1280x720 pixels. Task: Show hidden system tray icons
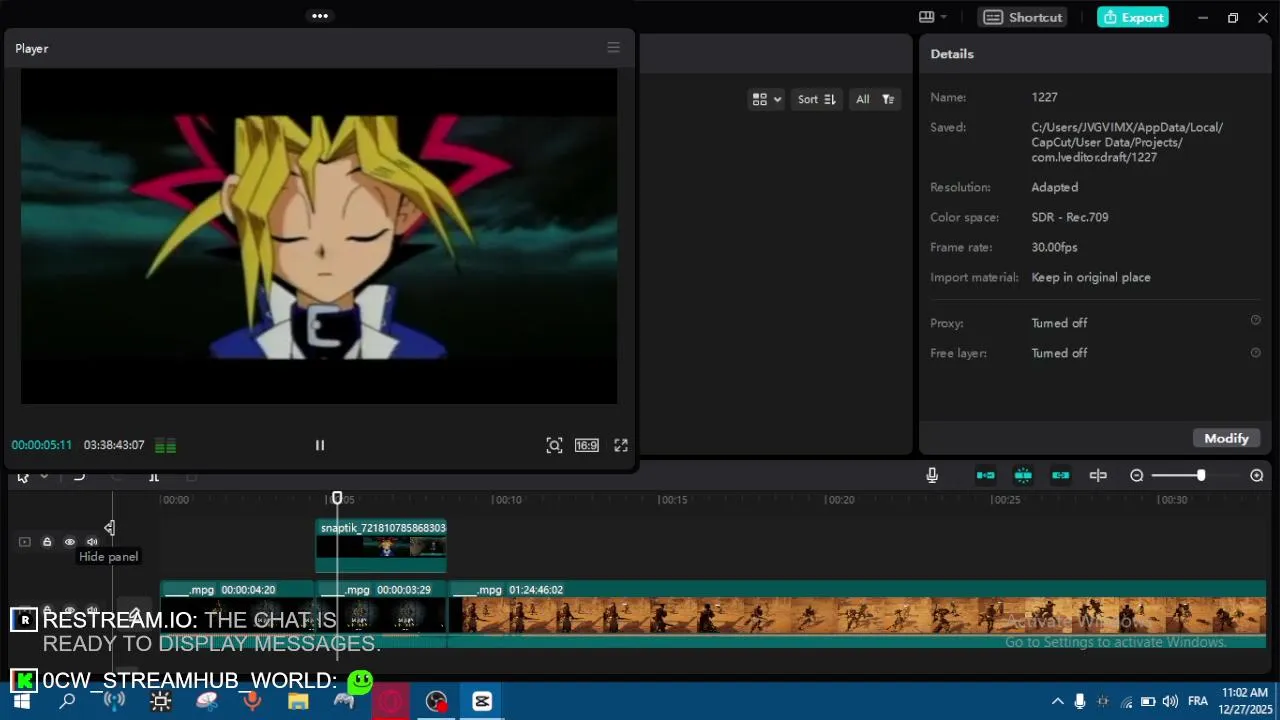coord(1057,701)
